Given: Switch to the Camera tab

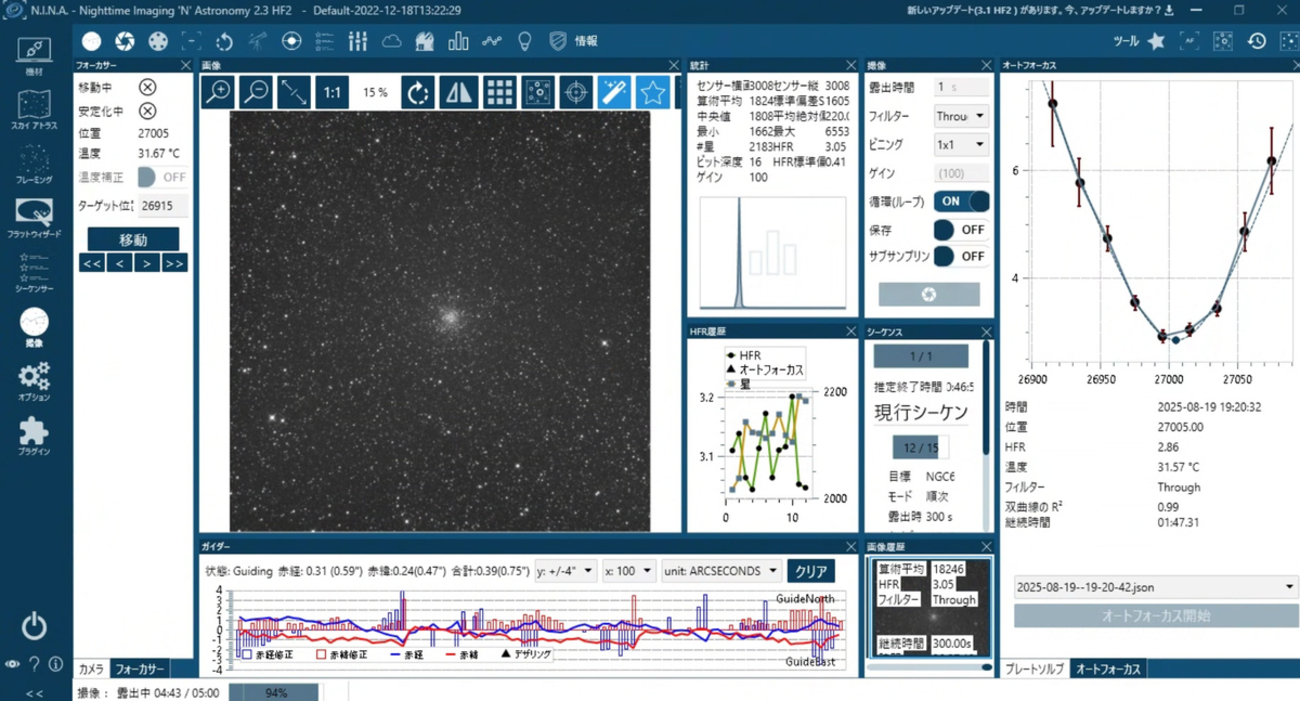Looking at the screenshot, I should pyautogui.click(x=91, y=668).
